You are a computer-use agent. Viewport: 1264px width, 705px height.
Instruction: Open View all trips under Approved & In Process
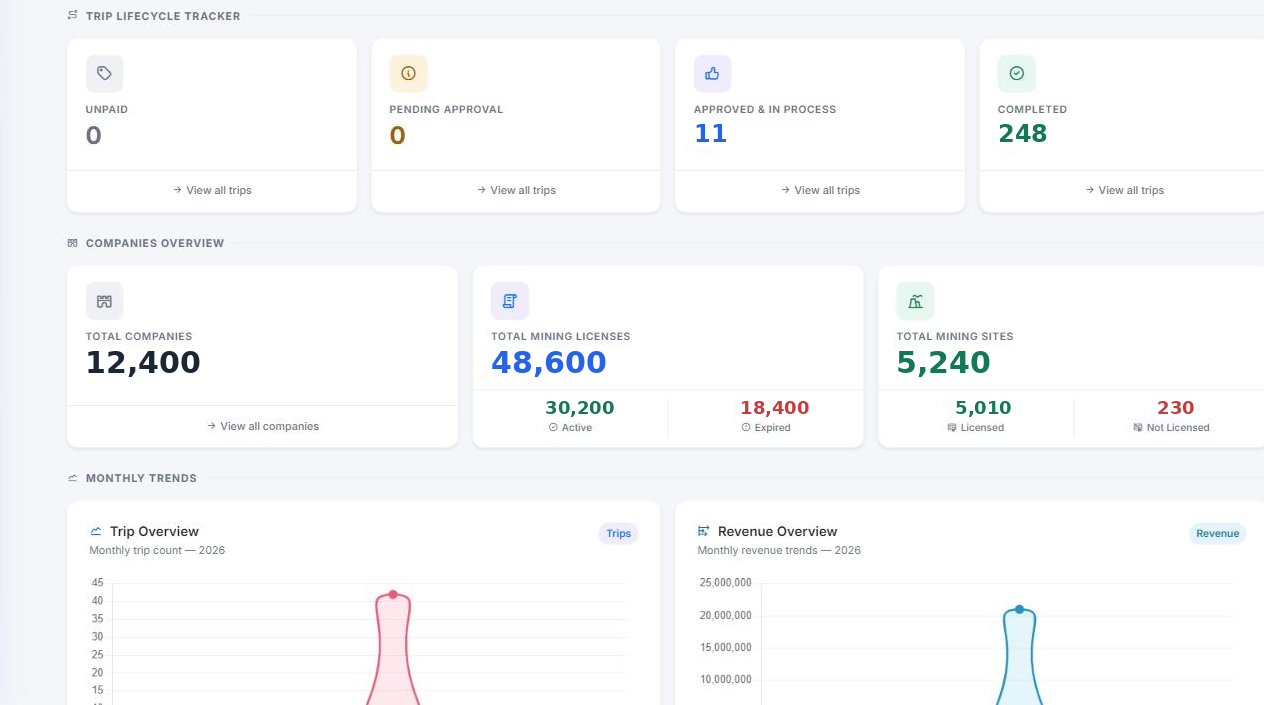click(x=820, y=190)
